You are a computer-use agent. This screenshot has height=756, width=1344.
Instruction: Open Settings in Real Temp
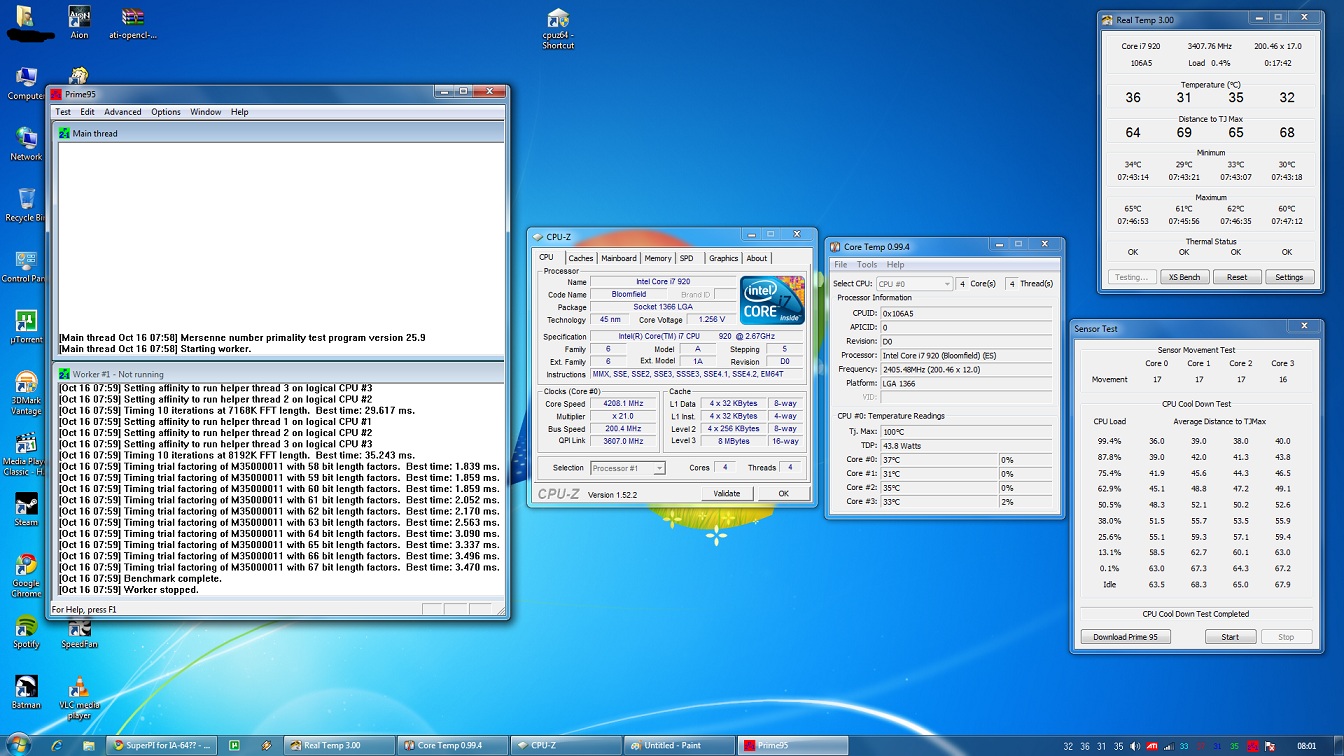[1289, 277]
